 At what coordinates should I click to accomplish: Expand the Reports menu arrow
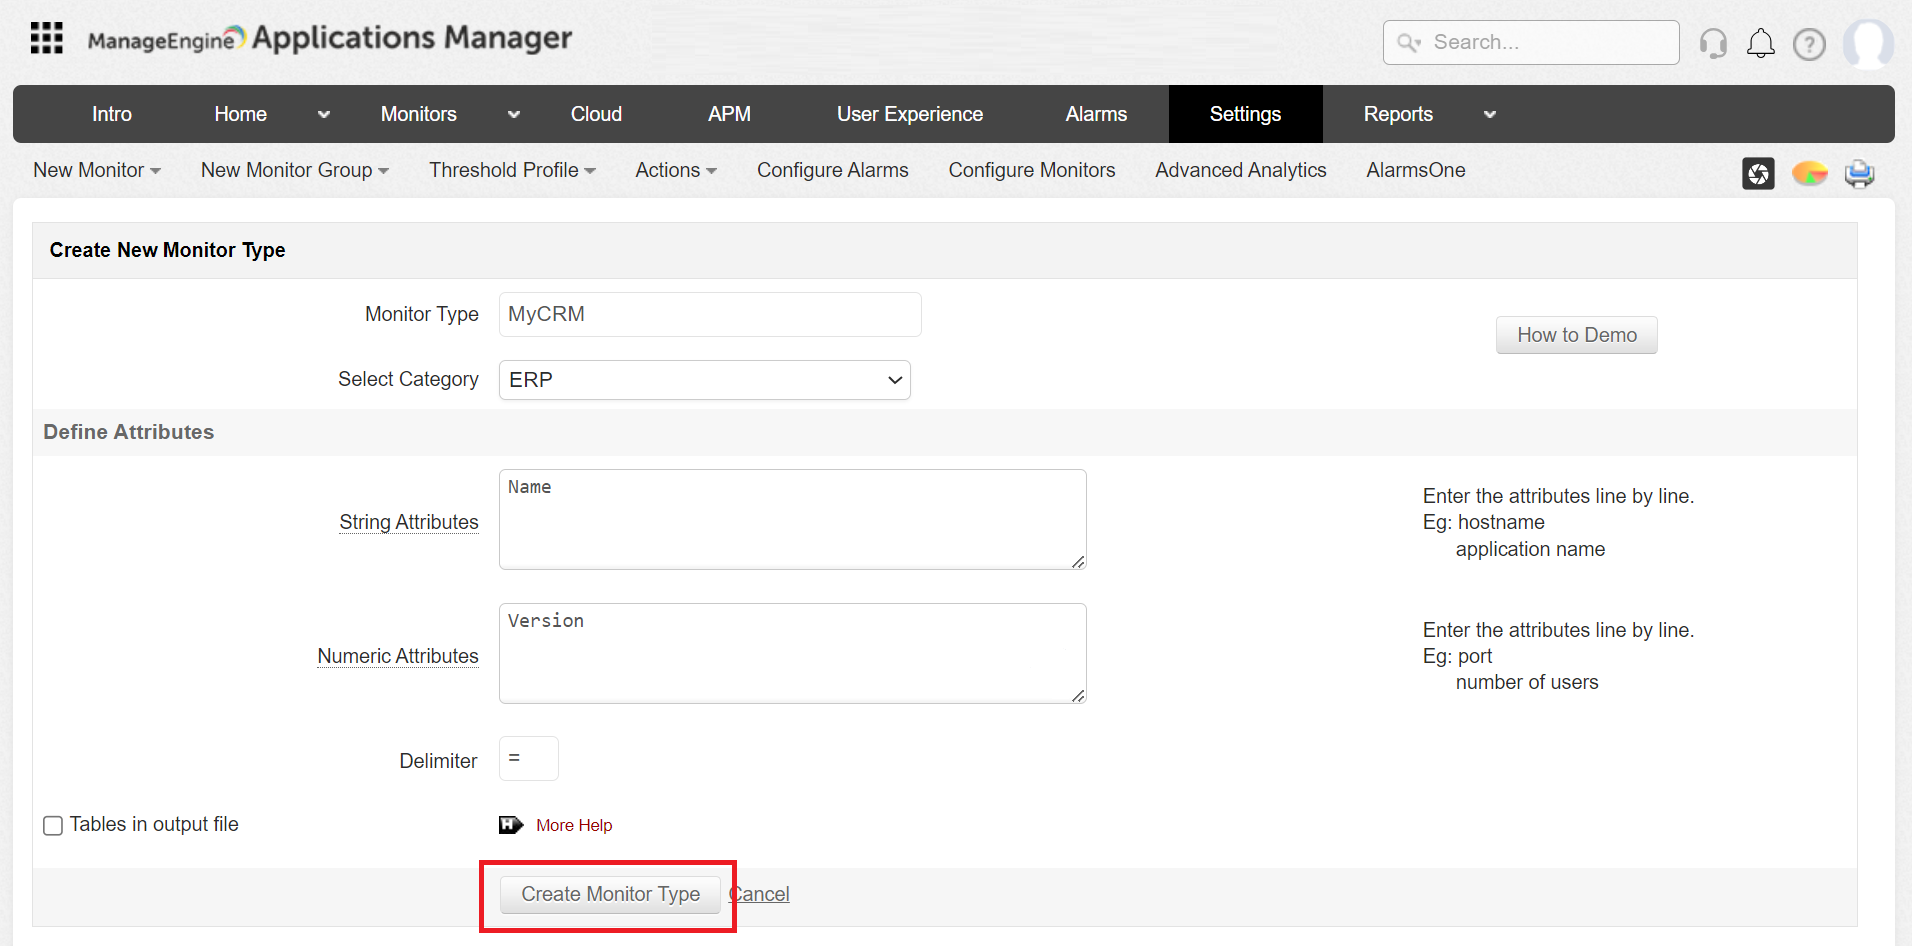coord(1490,115)
